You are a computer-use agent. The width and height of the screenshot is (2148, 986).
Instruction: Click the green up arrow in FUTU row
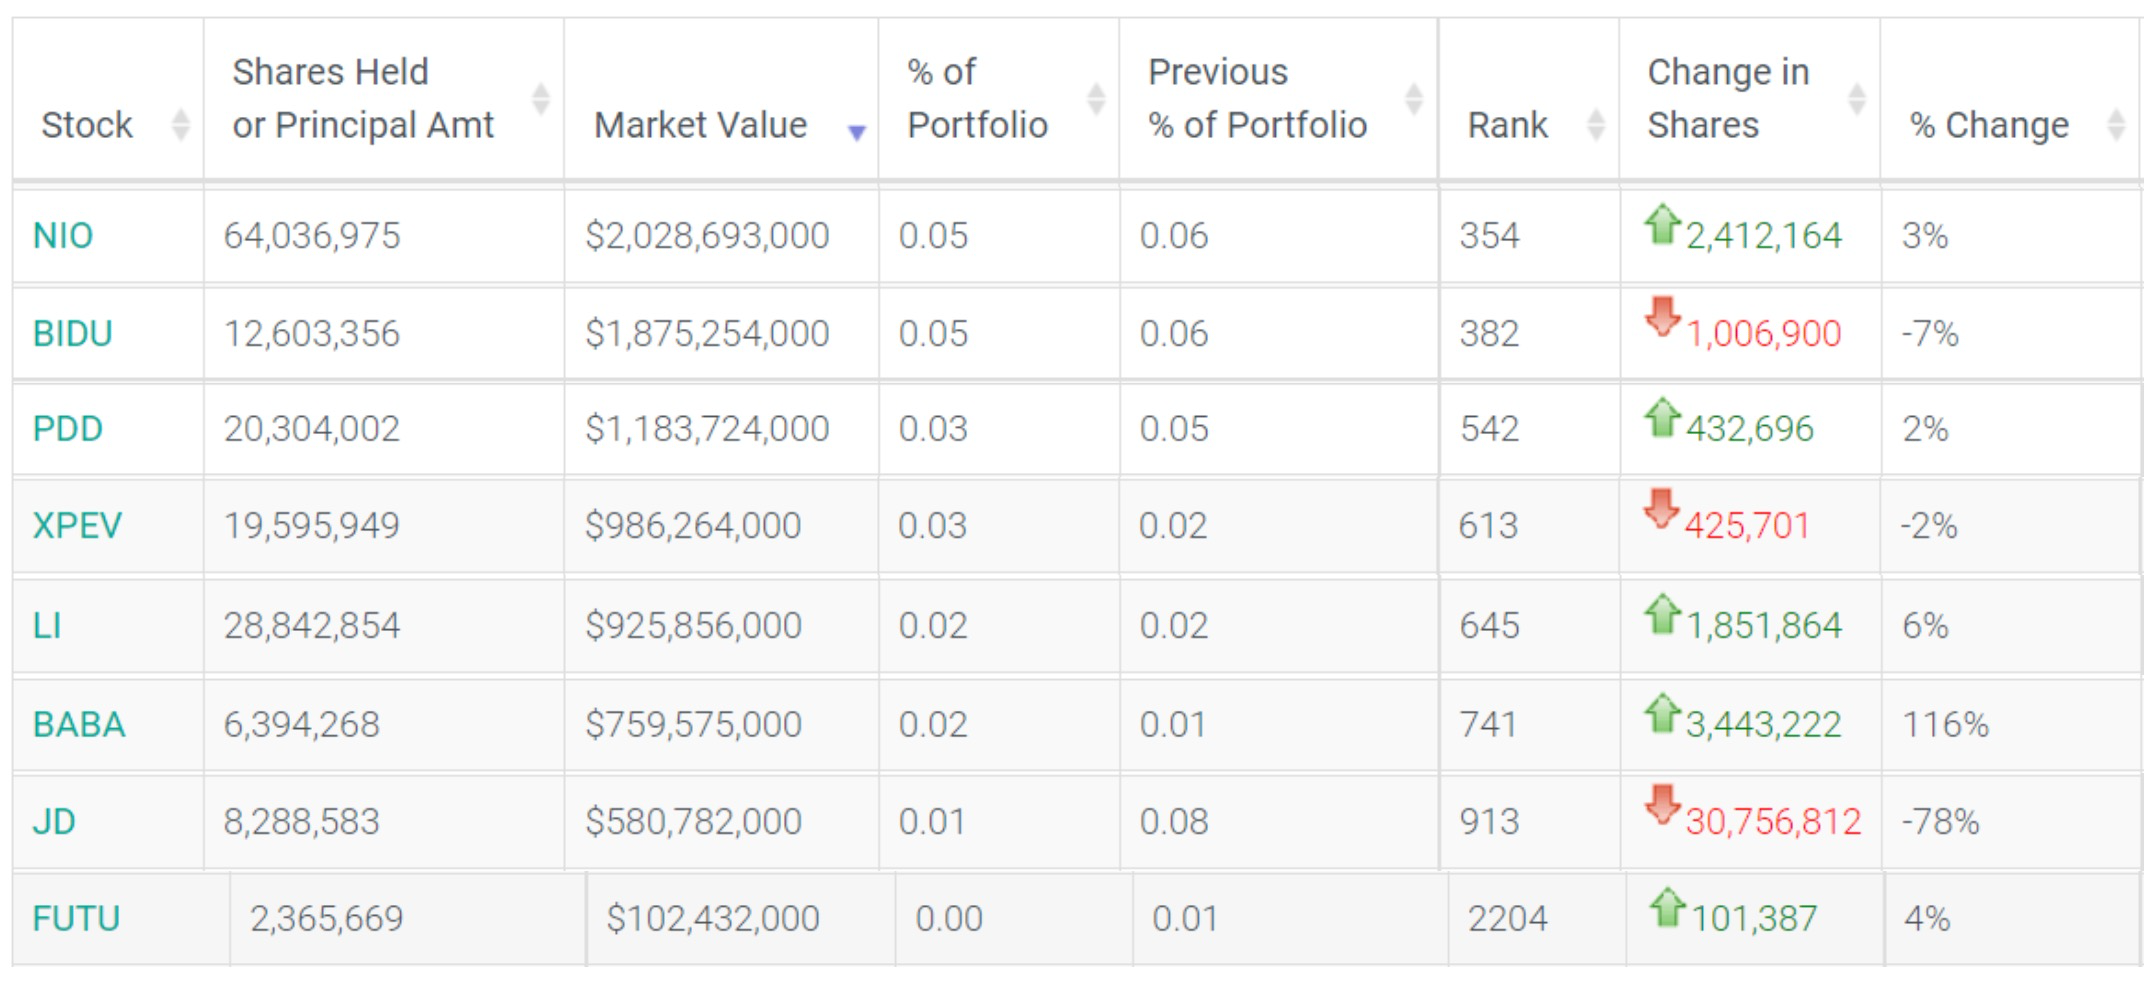pos(1667,907)
